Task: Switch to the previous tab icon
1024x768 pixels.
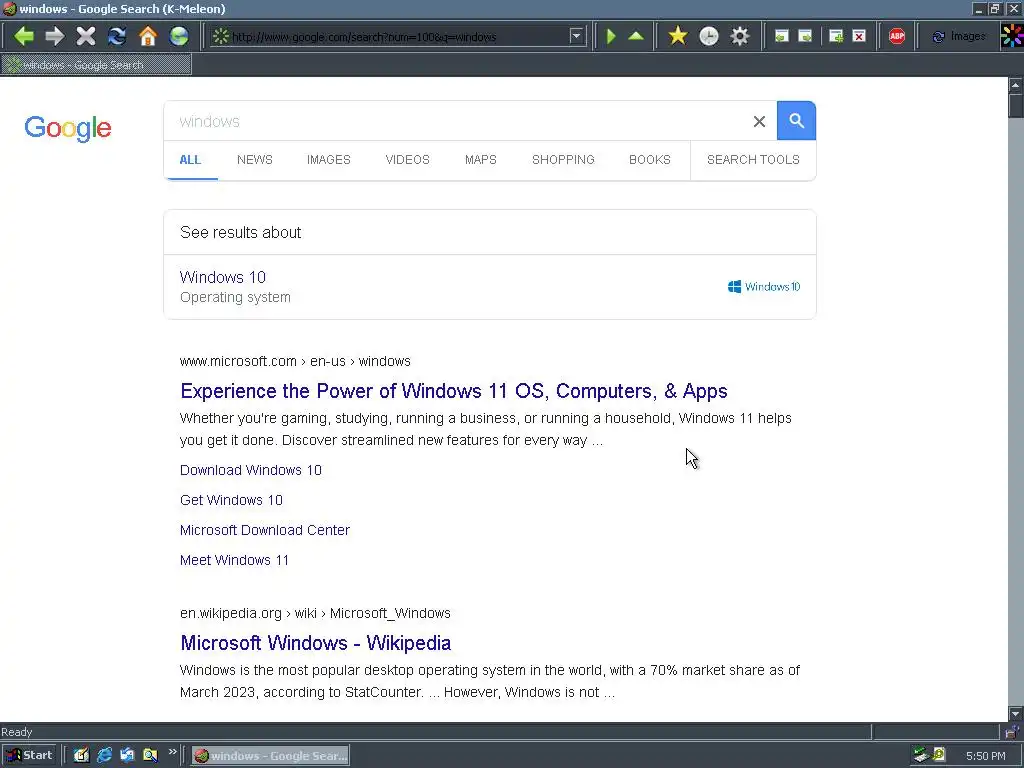Action: (781, 36)
